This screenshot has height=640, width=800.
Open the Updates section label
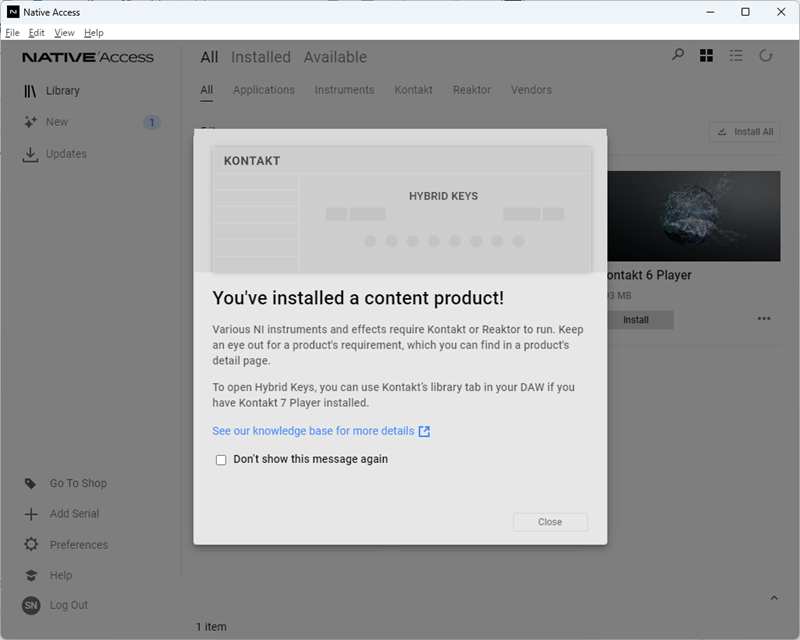(x=66, y=154)
